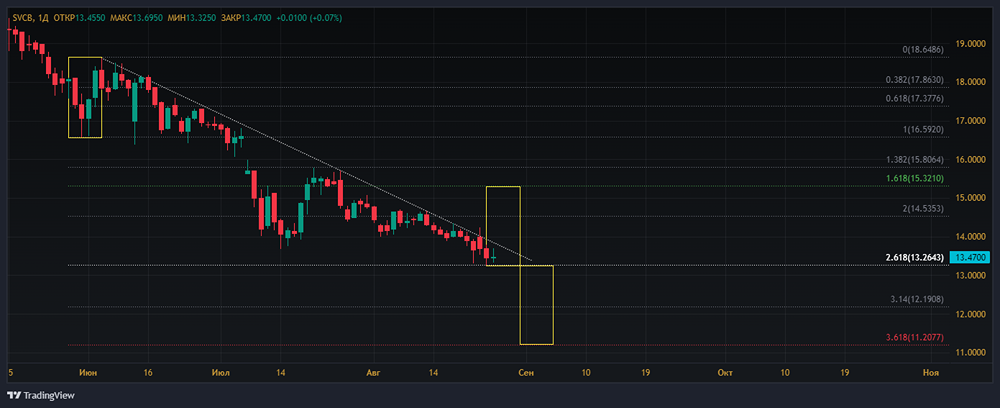
Task: Click Ноя on the time axis
Action: tap(930, 372)
